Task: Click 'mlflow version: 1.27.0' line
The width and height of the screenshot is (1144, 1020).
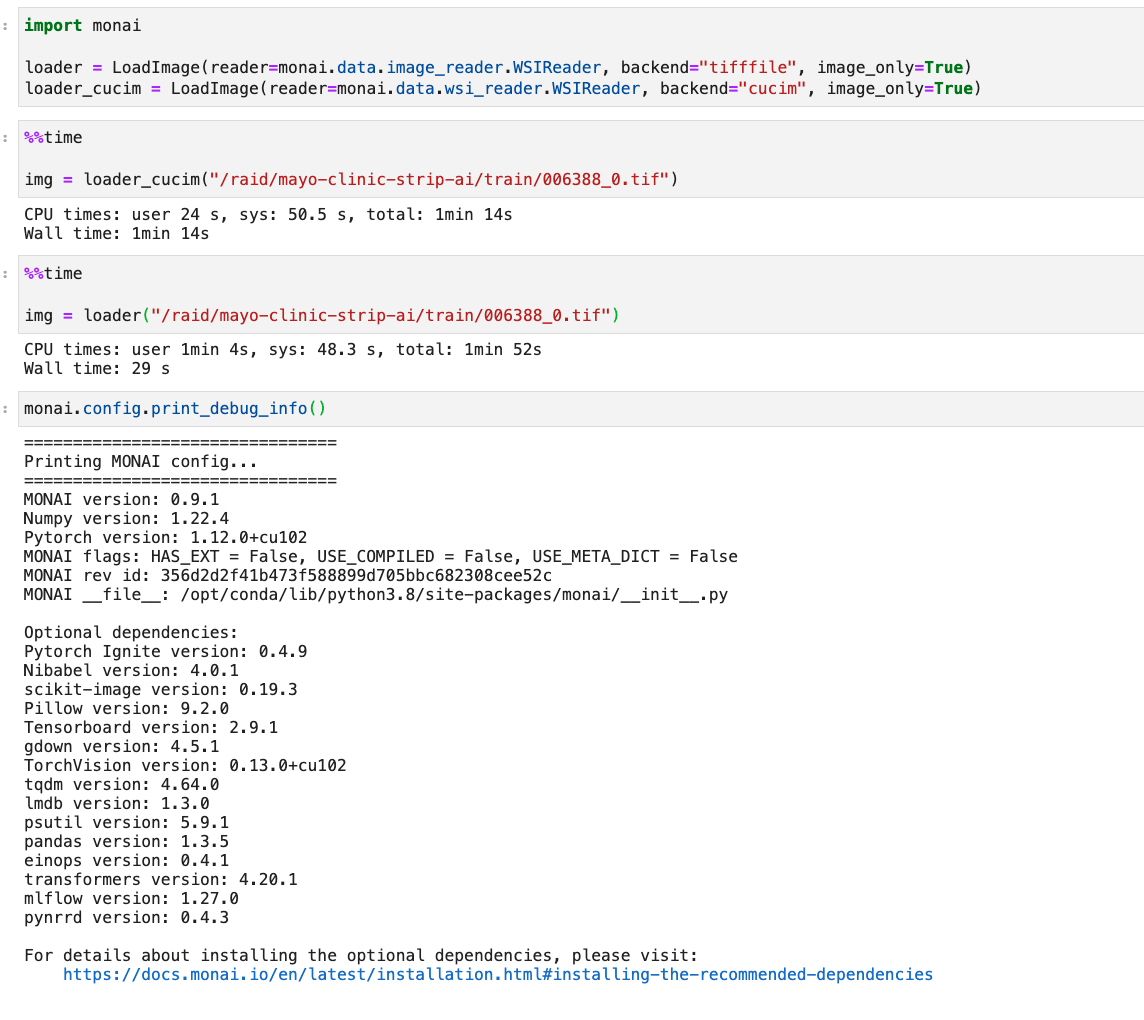Action: pyautogui.click(x=131, y=898)
